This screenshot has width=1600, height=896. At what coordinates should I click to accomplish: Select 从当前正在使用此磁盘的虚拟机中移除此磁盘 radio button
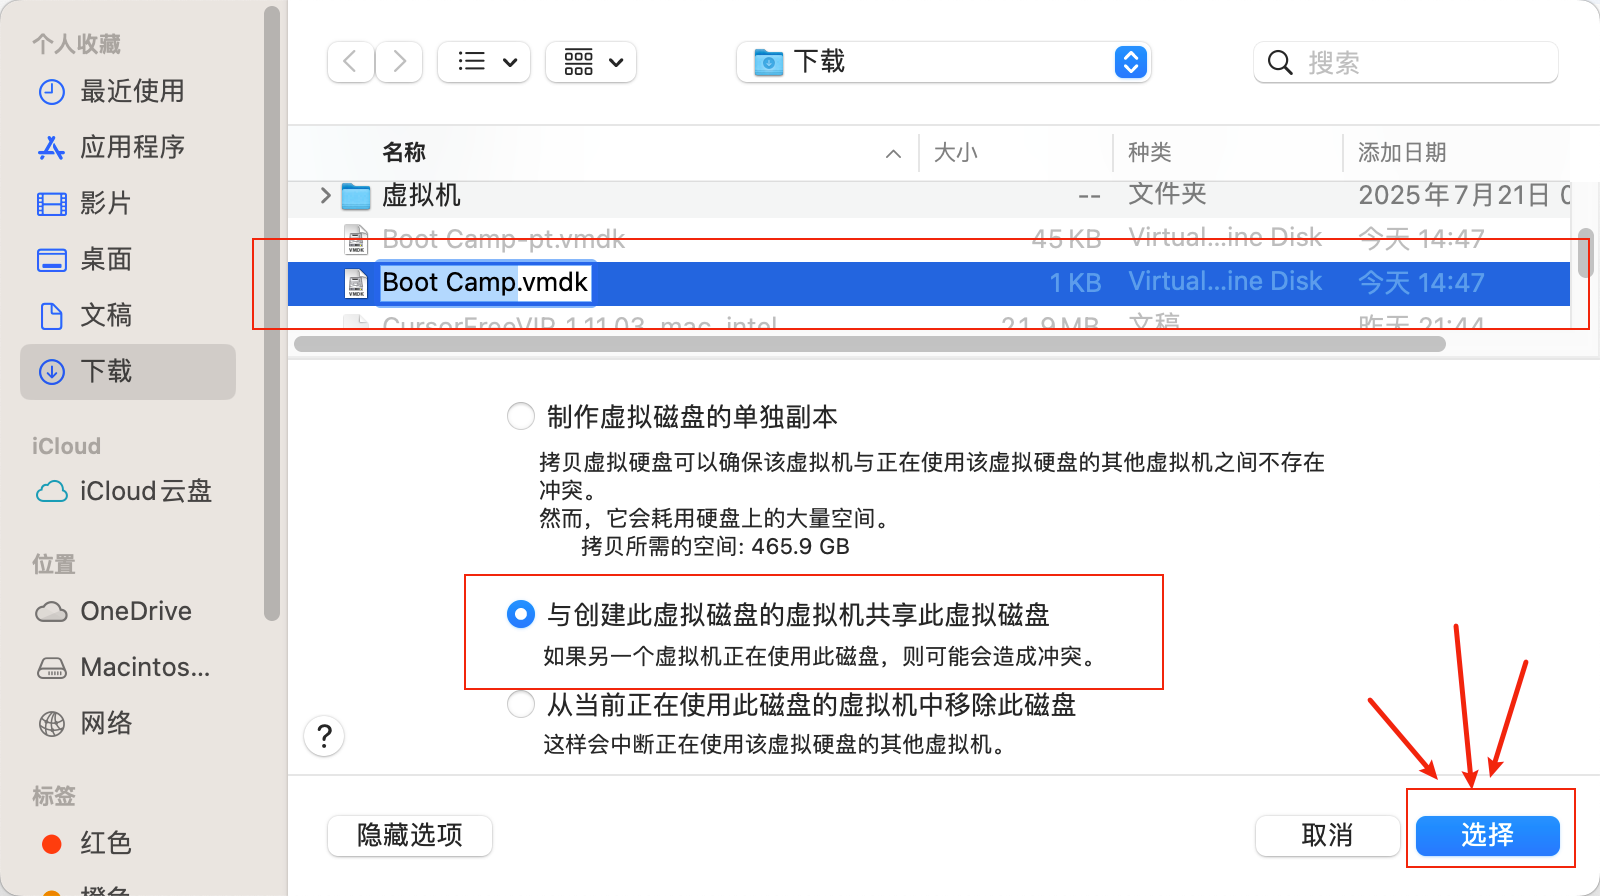[x=521, y=704]
